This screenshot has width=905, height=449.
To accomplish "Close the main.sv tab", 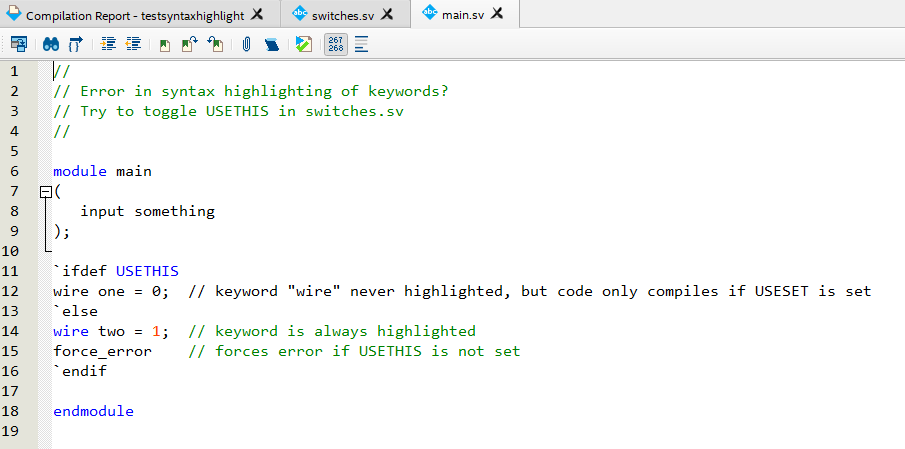I will pyautogui.click(x=496, y=14).
